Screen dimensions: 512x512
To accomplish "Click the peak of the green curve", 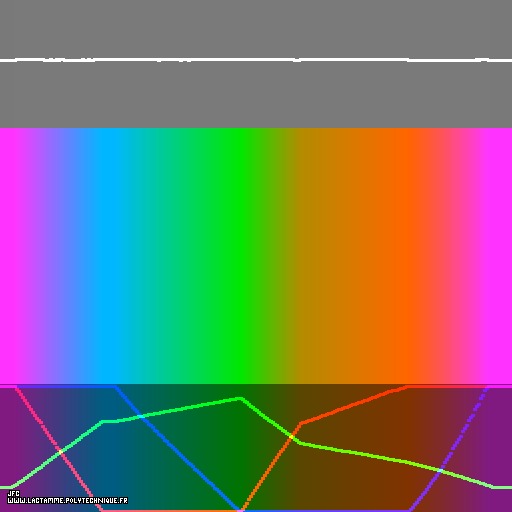I will coord(240,398).
